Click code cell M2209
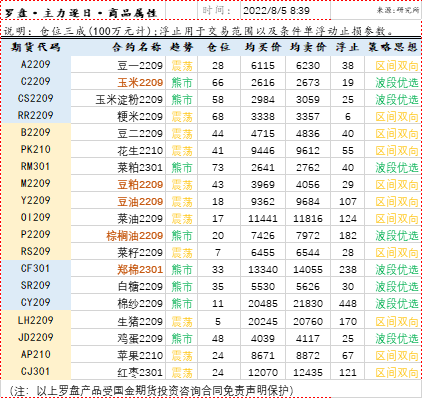Image resolution: width=422 pixels, height=398 pixels. click(x=36, y=183)
